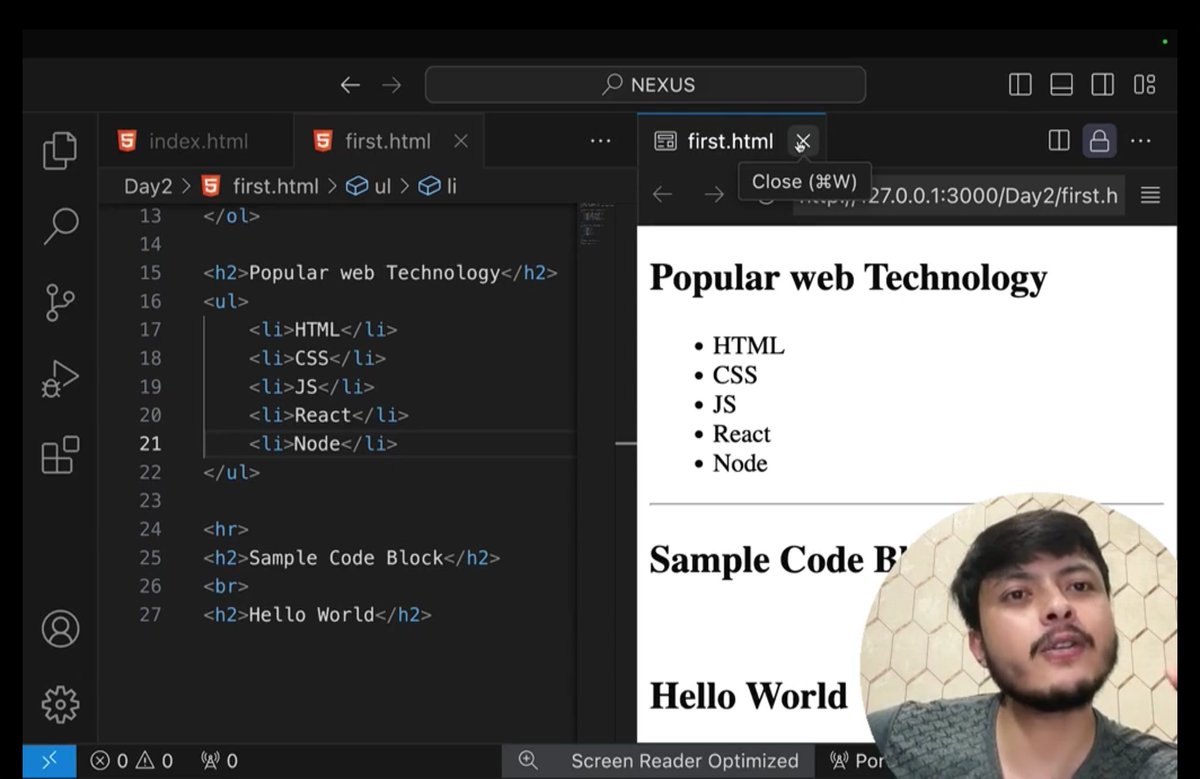Open preview hamburger menu
The height and width of the screenshot is (779, 1200).
click(x=1151, y=195)
